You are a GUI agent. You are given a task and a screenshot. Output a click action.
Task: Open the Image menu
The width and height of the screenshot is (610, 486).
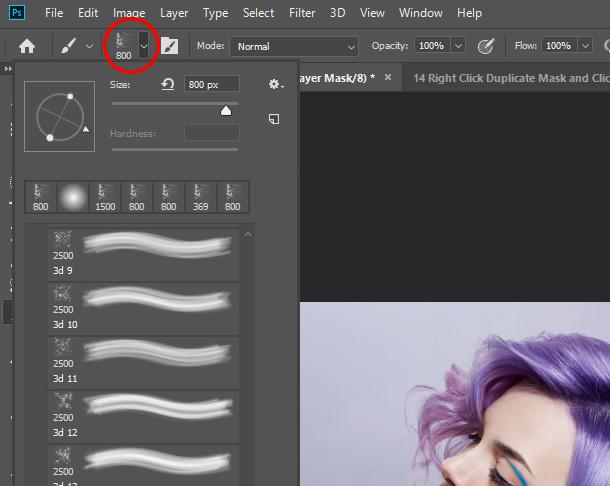(x=129, y=13)
